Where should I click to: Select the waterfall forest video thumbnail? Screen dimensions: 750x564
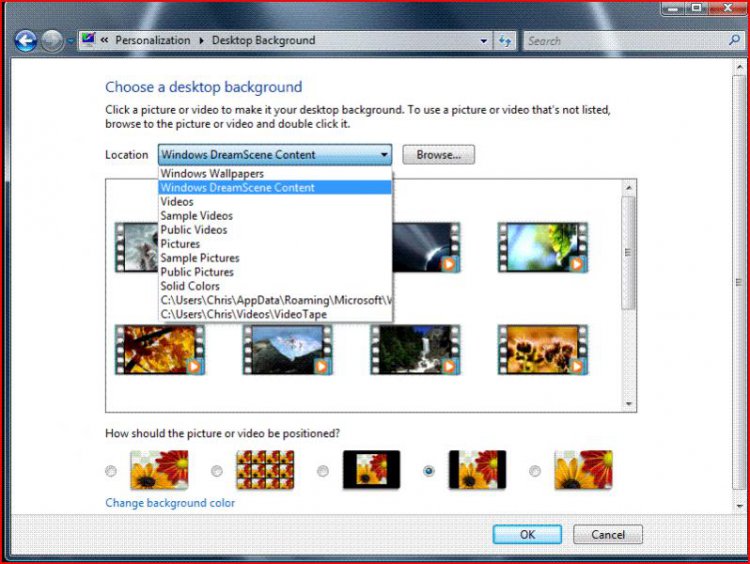(415, 350)
